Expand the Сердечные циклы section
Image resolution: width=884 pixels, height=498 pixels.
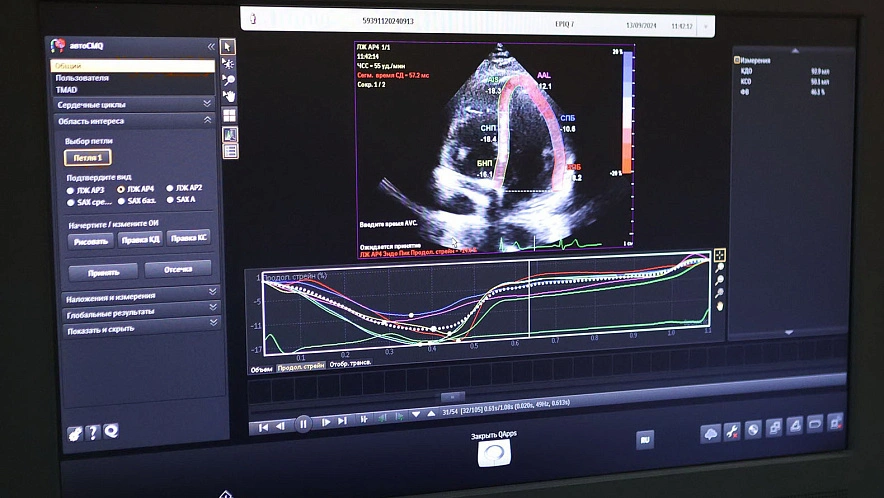point(134,103)
